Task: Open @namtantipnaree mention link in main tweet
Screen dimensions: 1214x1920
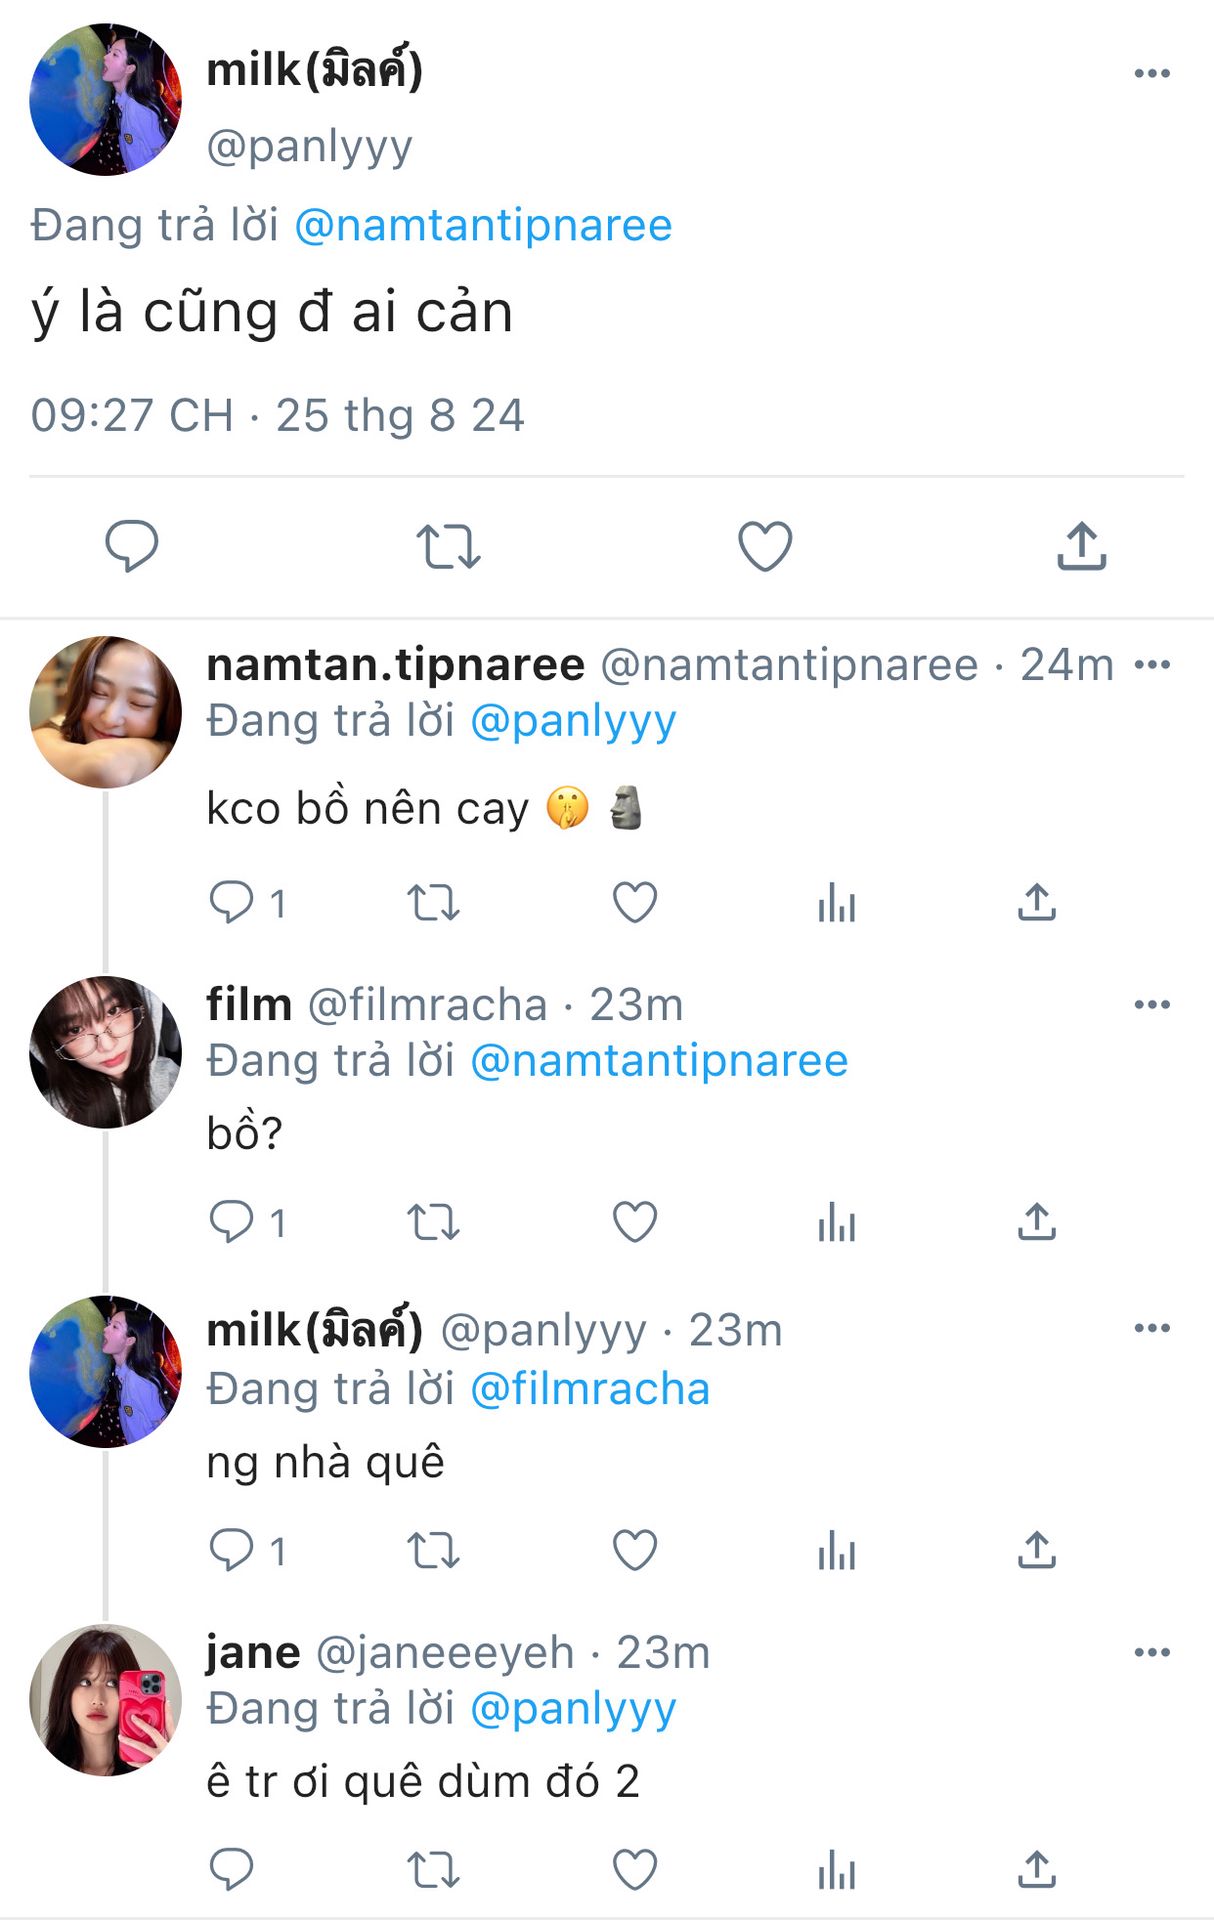Action: point(483,225)
